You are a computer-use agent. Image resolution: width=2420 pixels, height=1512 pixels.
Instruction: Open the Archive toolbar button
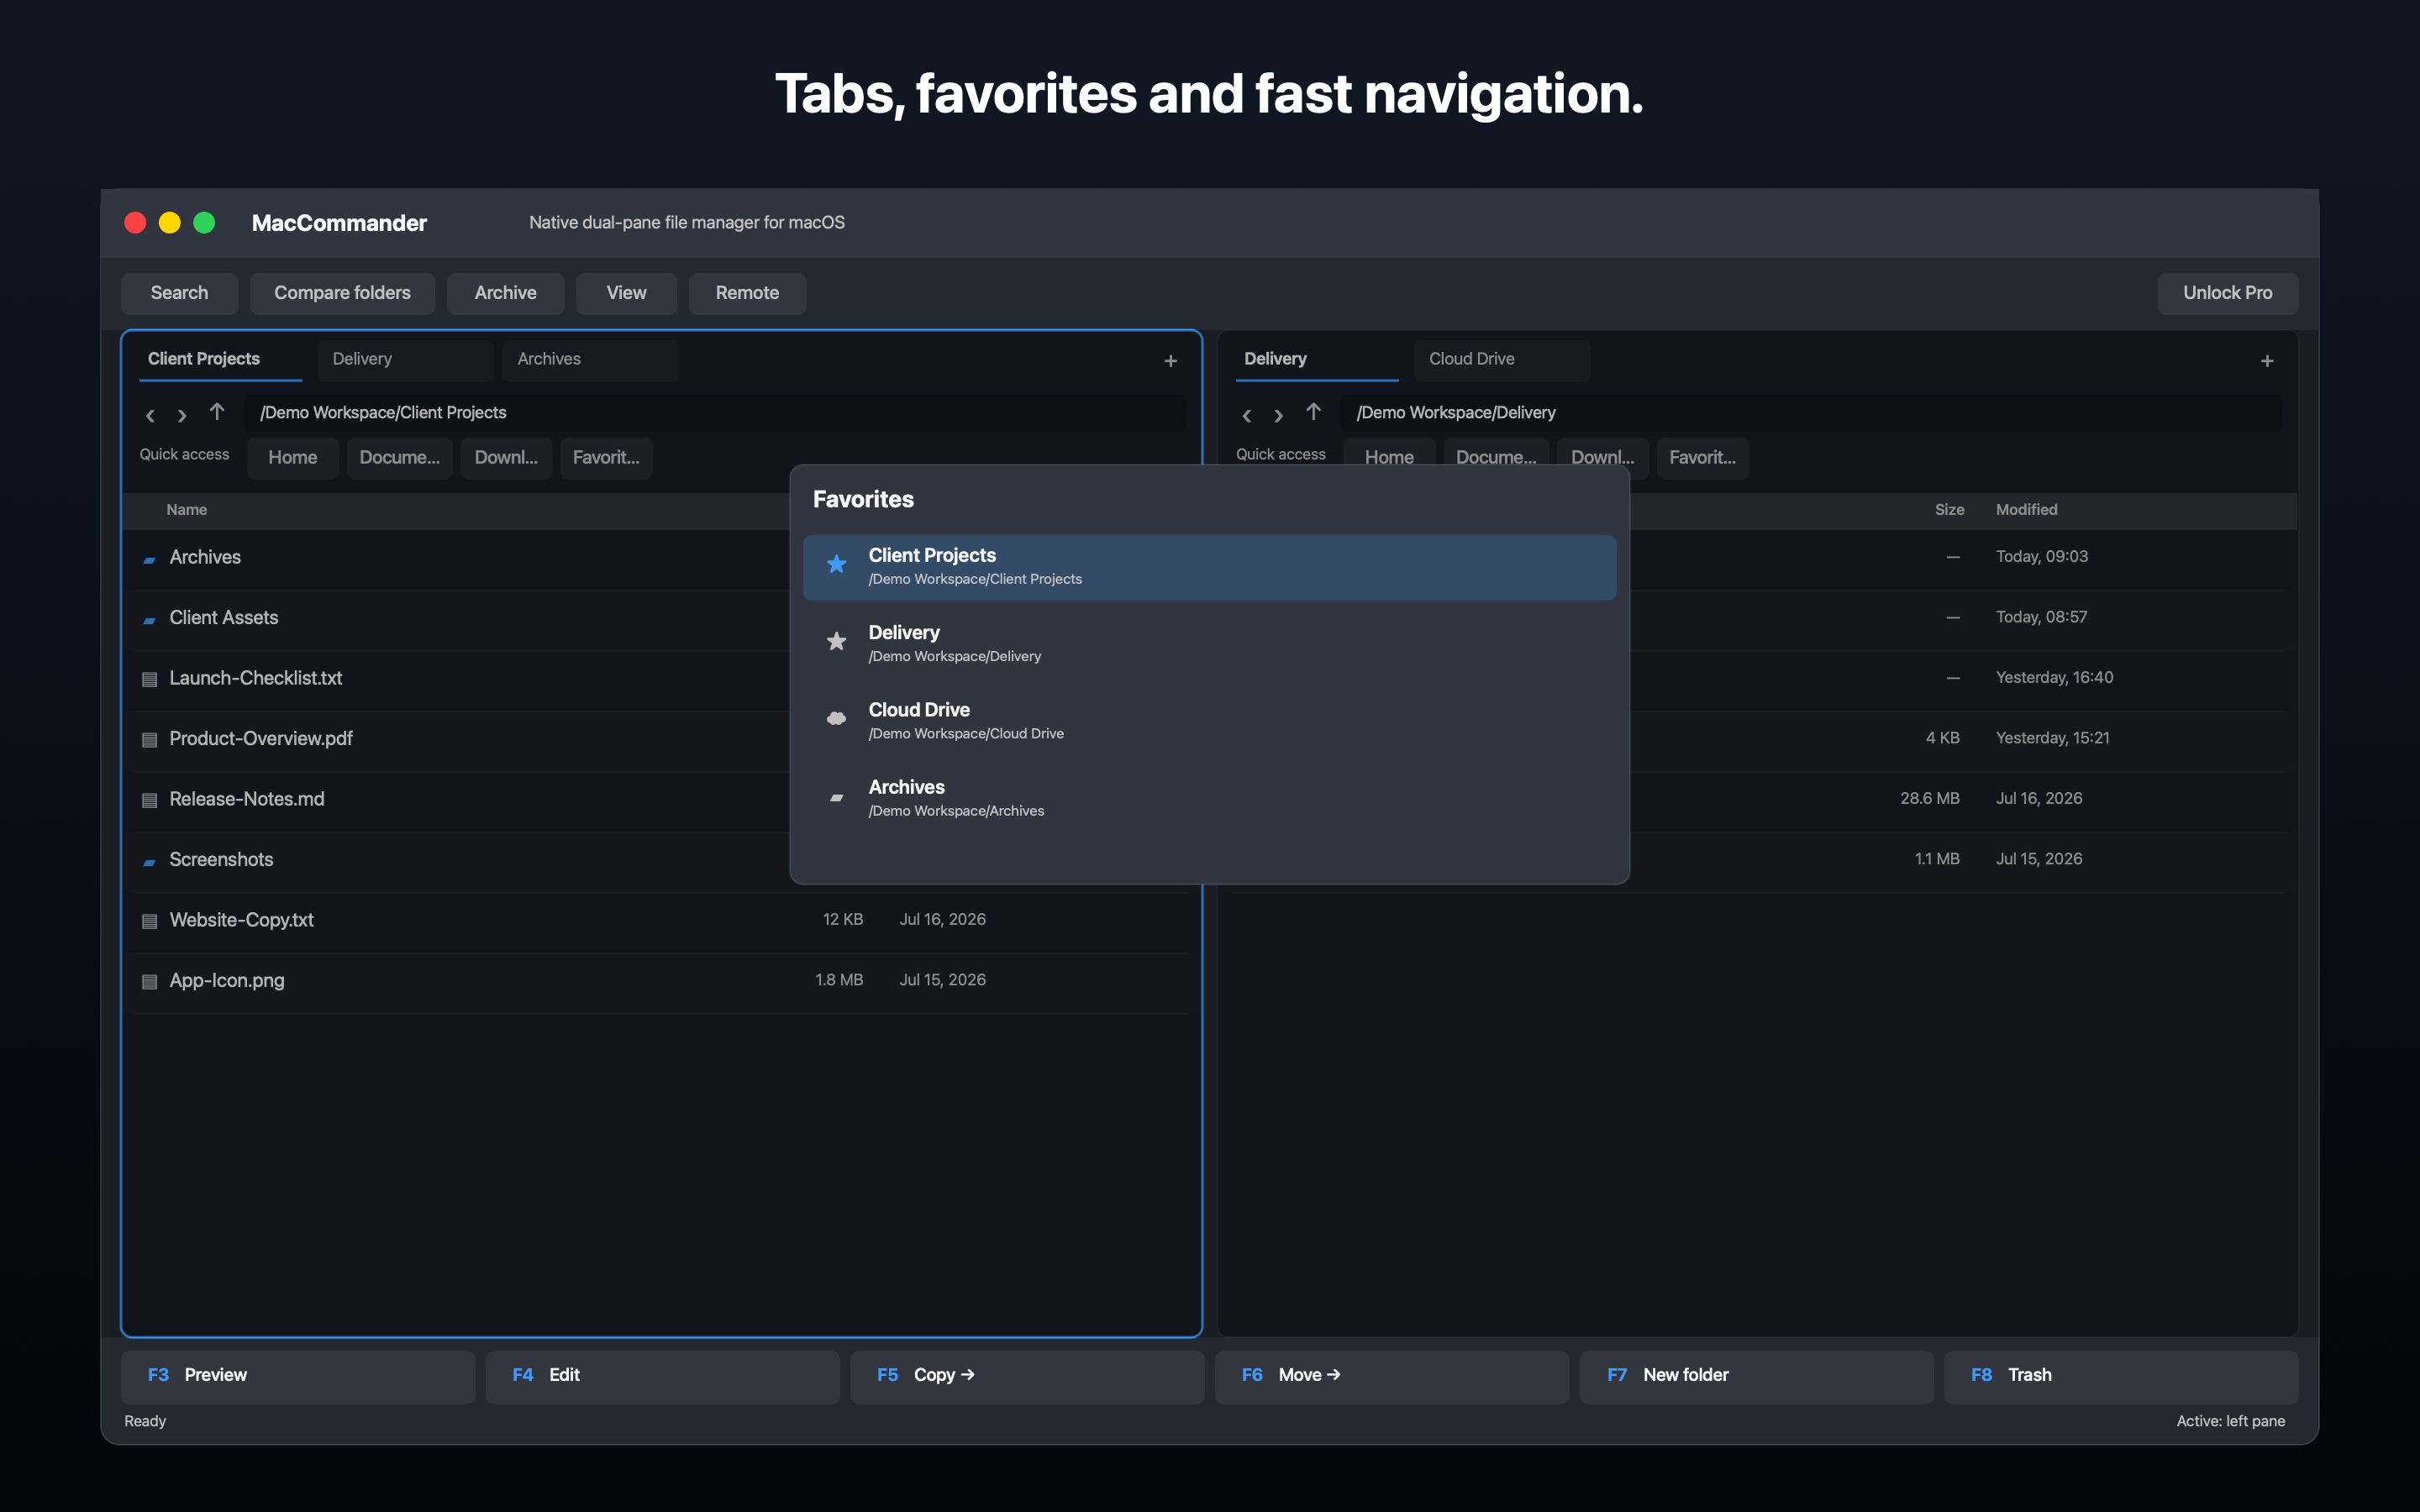click(x=505, y=293)
